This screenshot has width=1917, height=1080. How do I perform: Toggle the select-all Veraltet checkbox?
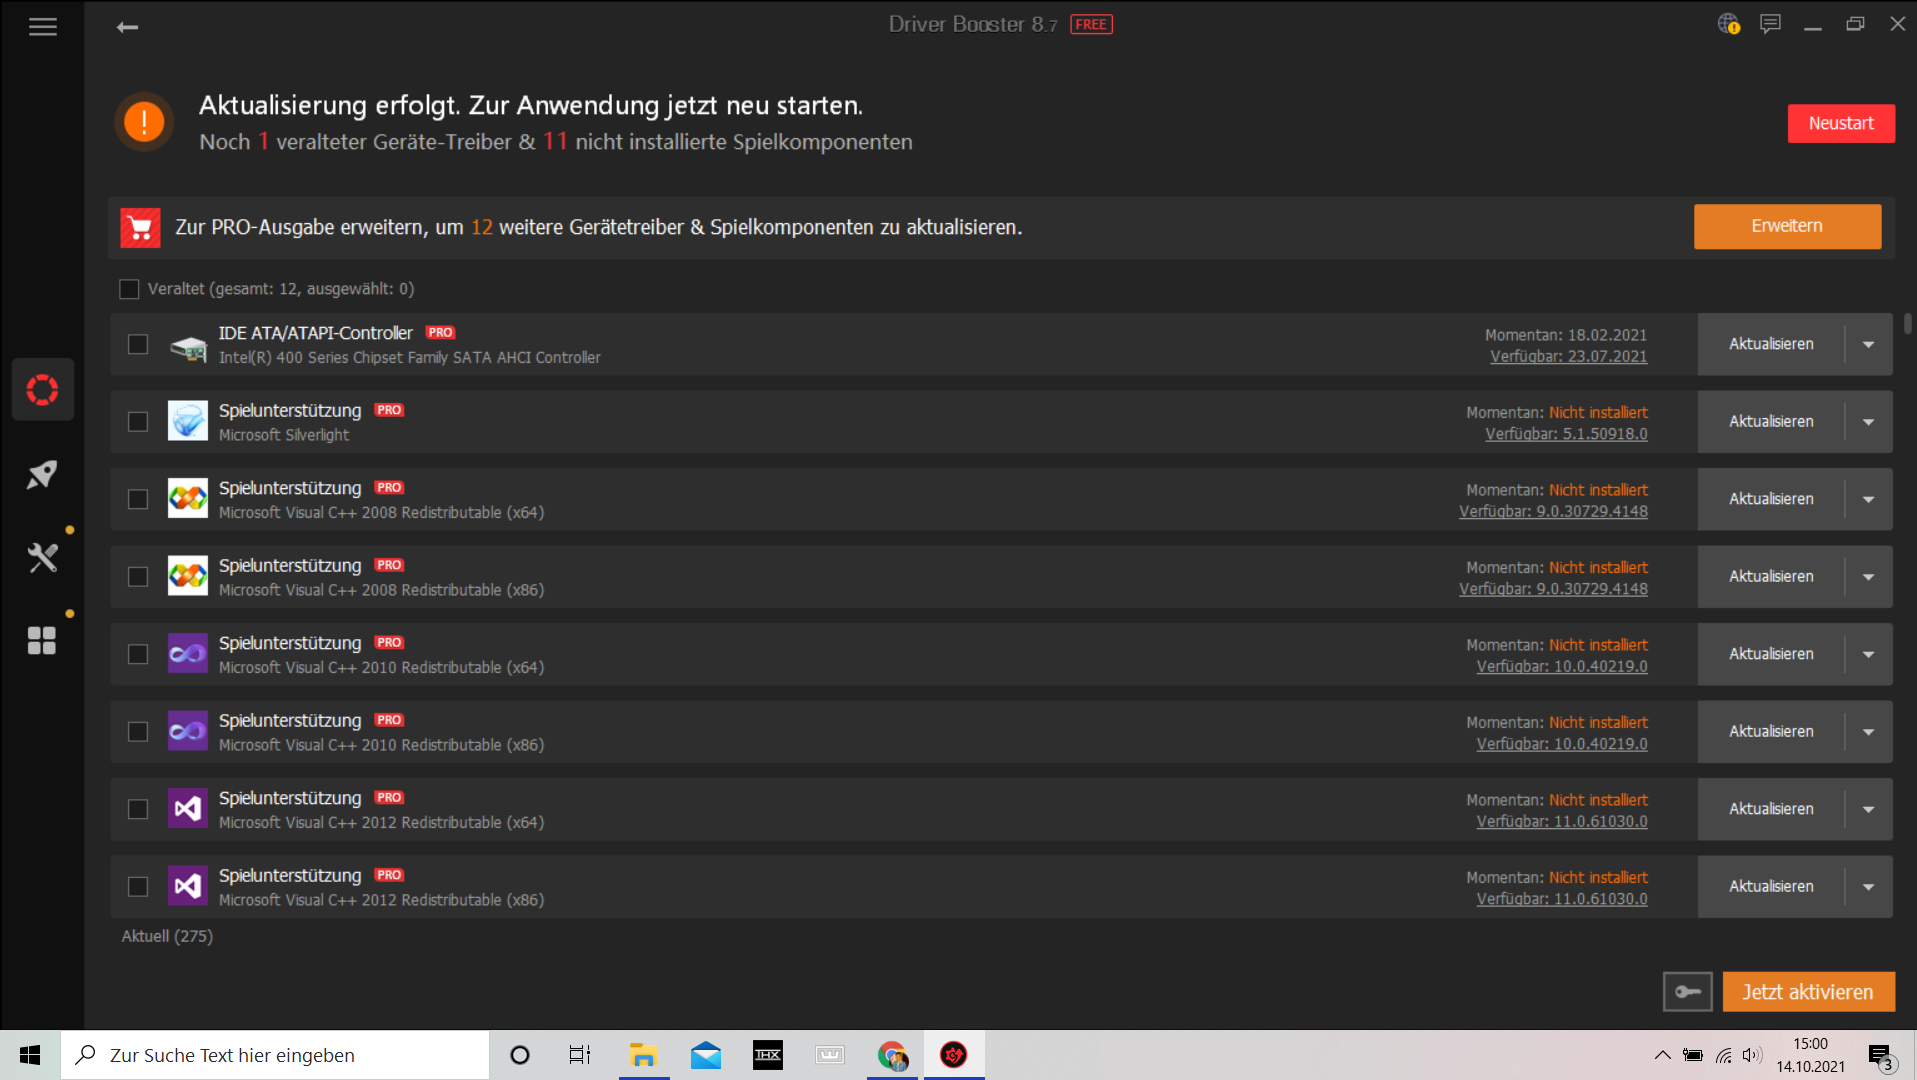point(129,289)
